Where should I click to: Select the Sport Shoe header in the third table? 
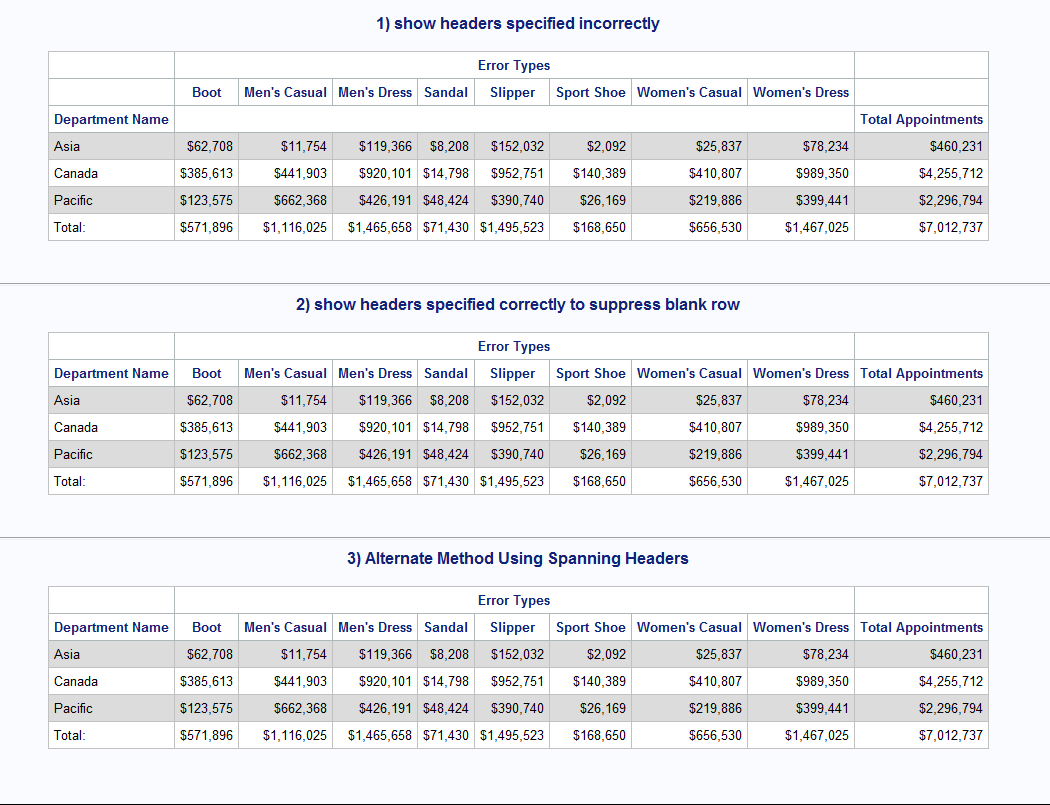590,627
